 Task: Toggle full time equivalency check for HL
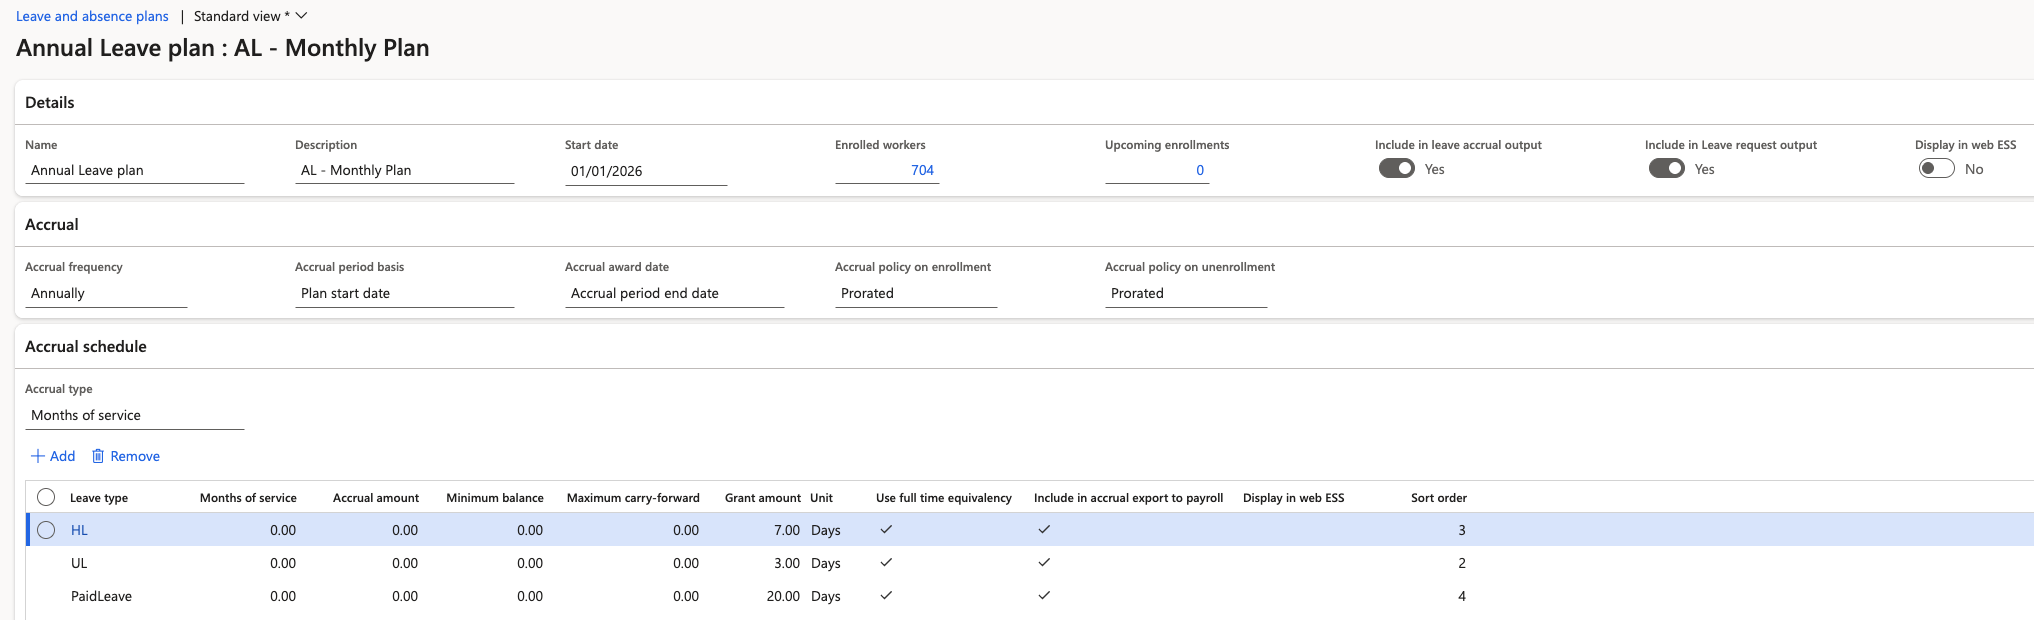(886, 529)
